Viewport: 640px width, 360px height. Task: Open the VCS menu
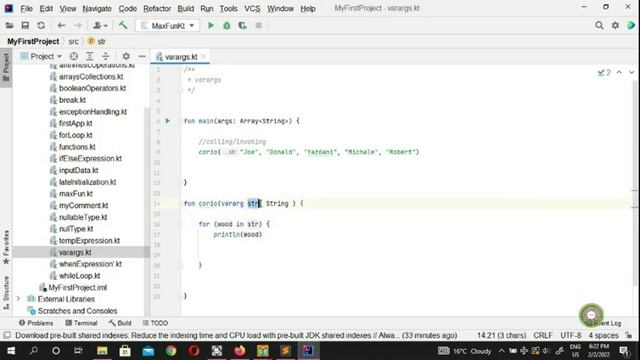pyautogui.click(x=252, y=9)
